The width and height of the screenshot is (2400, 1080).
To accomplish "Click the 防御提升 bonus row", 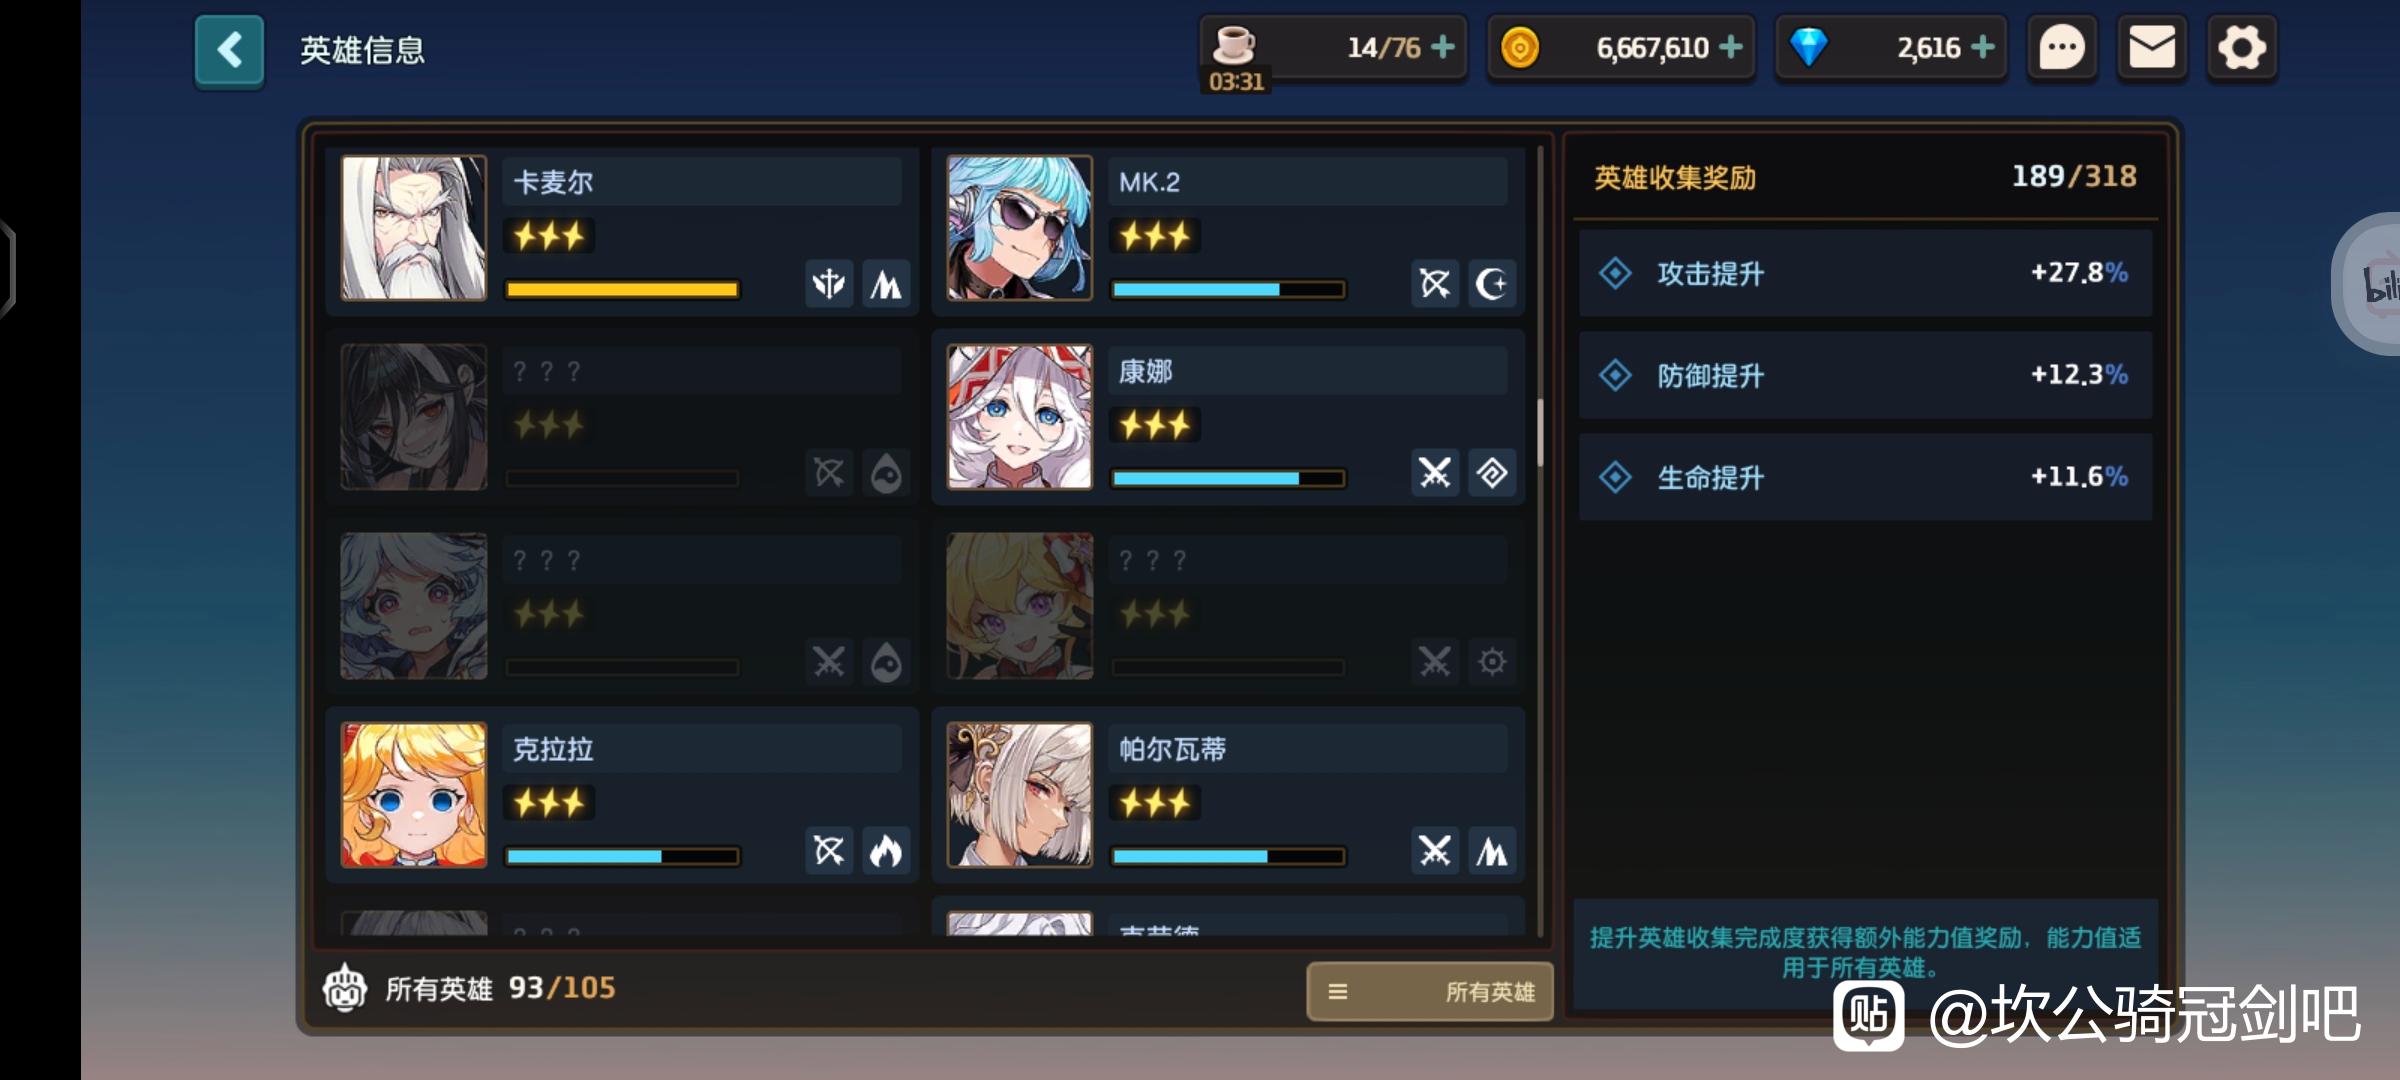I will pyautogui.click(x=1865, y=375).
